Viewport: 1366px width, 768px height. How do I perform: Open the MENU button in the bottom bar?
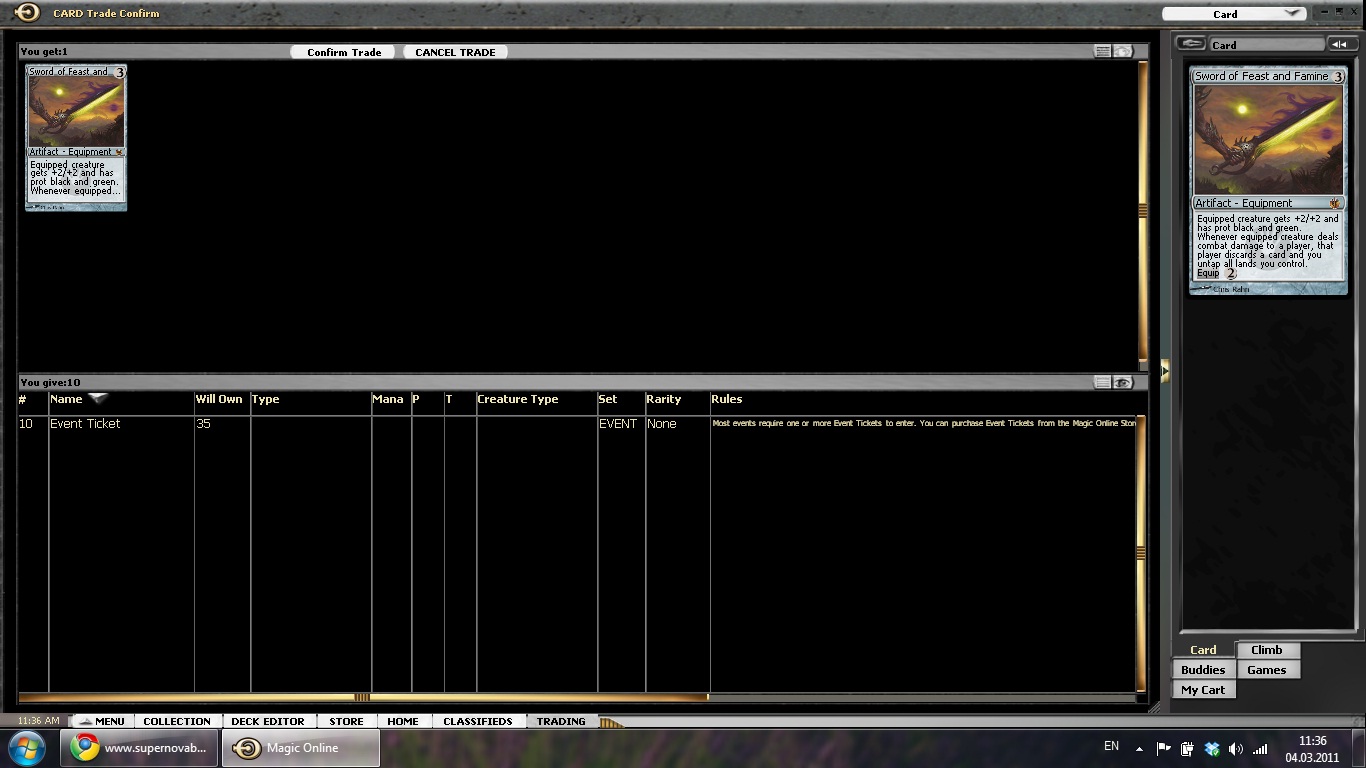coord(101,721)
